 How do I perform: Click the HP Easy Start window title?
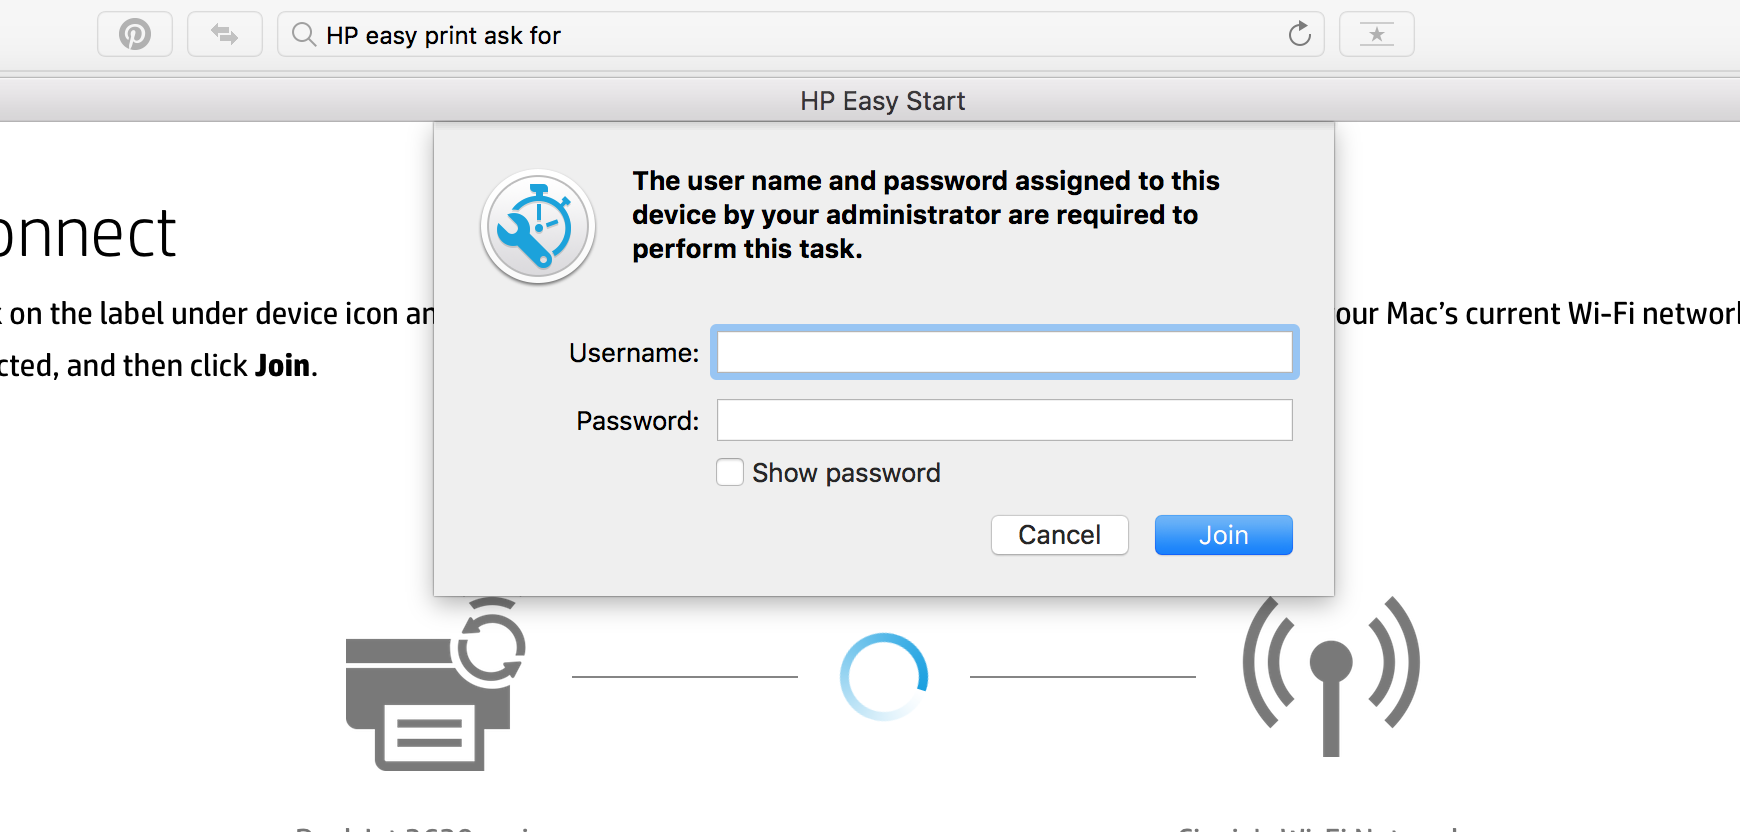[882, 101]
